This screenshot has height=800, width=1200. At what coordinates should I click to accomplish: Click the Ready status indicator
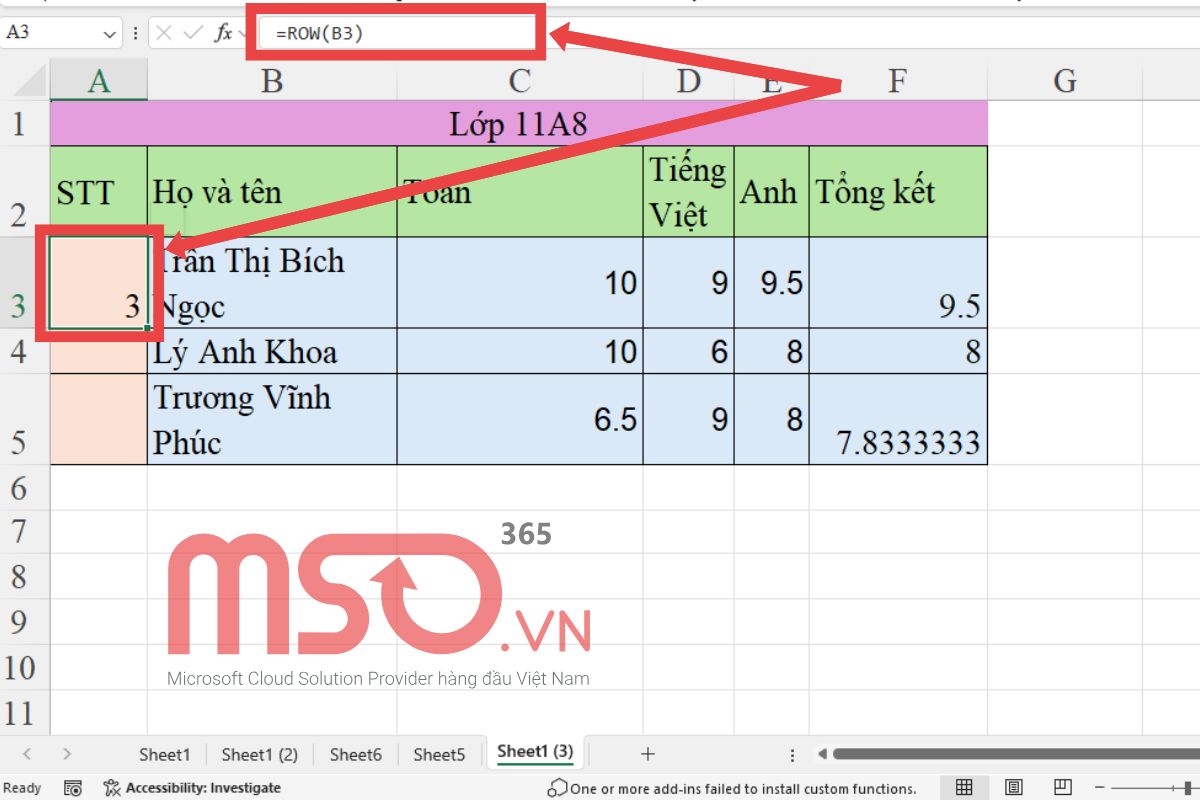click(23, 788)
